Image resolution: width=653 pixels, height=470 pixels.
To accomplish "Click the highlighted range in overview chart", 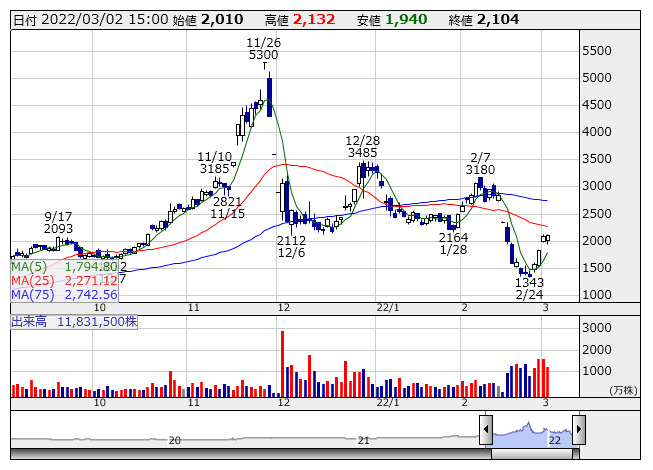I will (532, 434).
